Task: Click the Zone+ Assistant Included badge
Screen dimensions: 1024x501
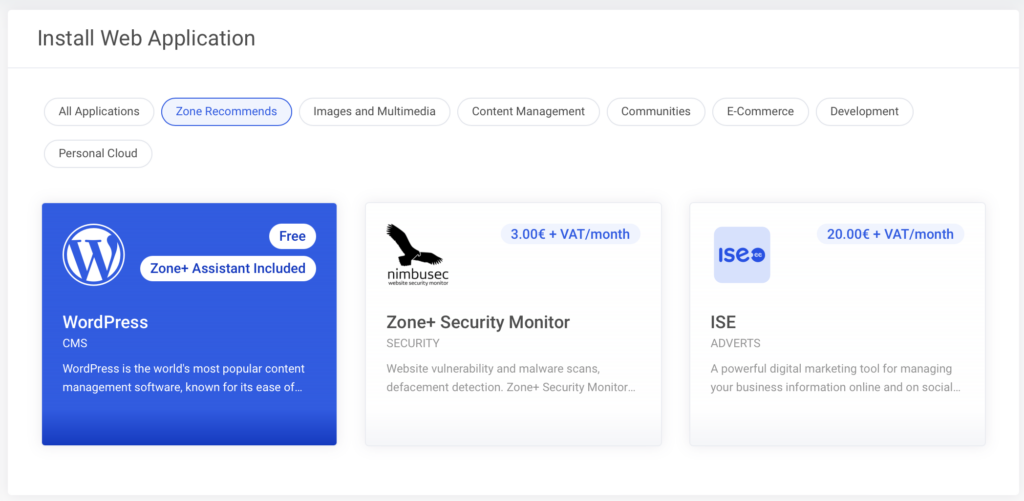Action: coord(228,268)
